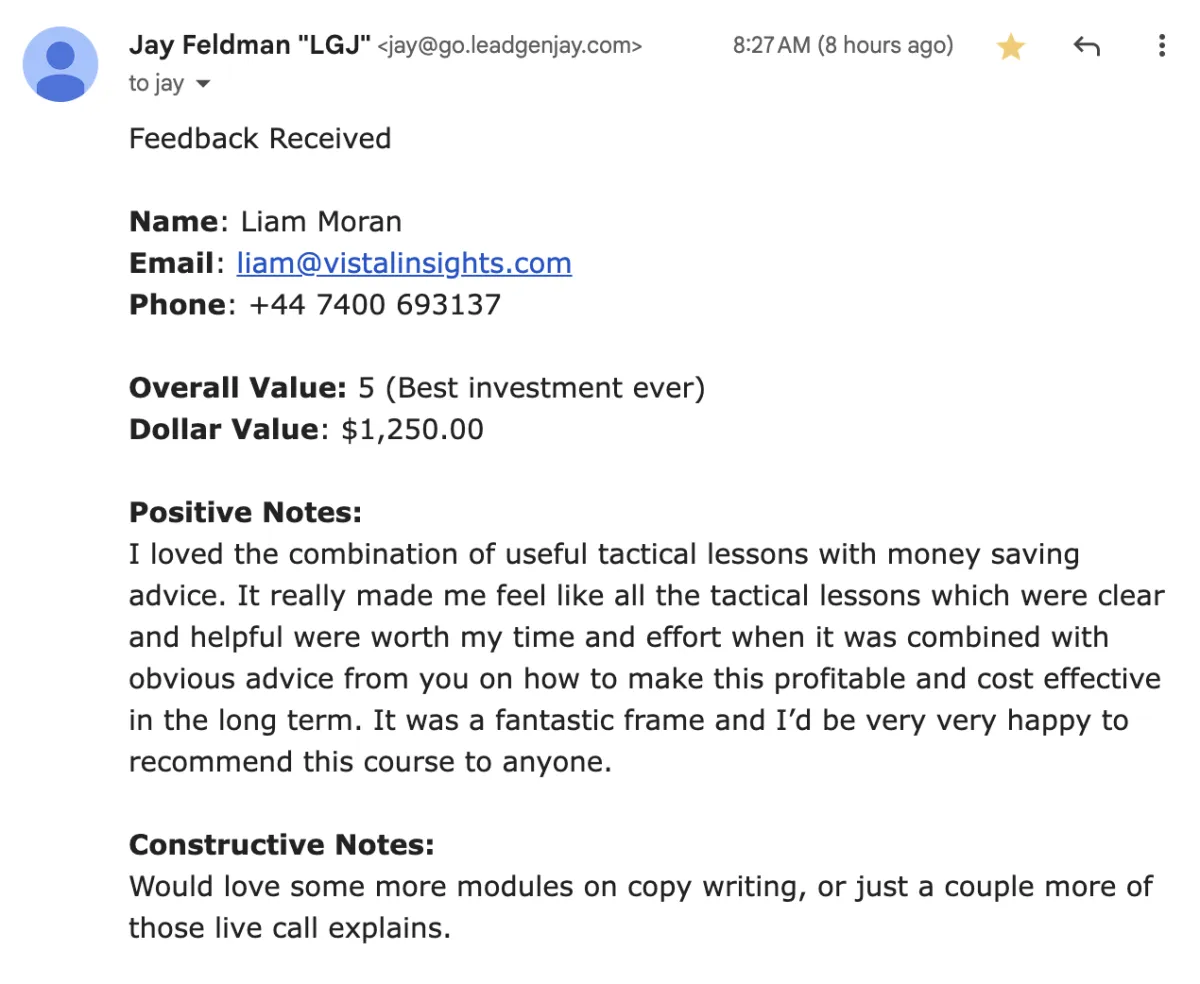Click sender name Jay Feldman "LGJ"

click(250, 45)
